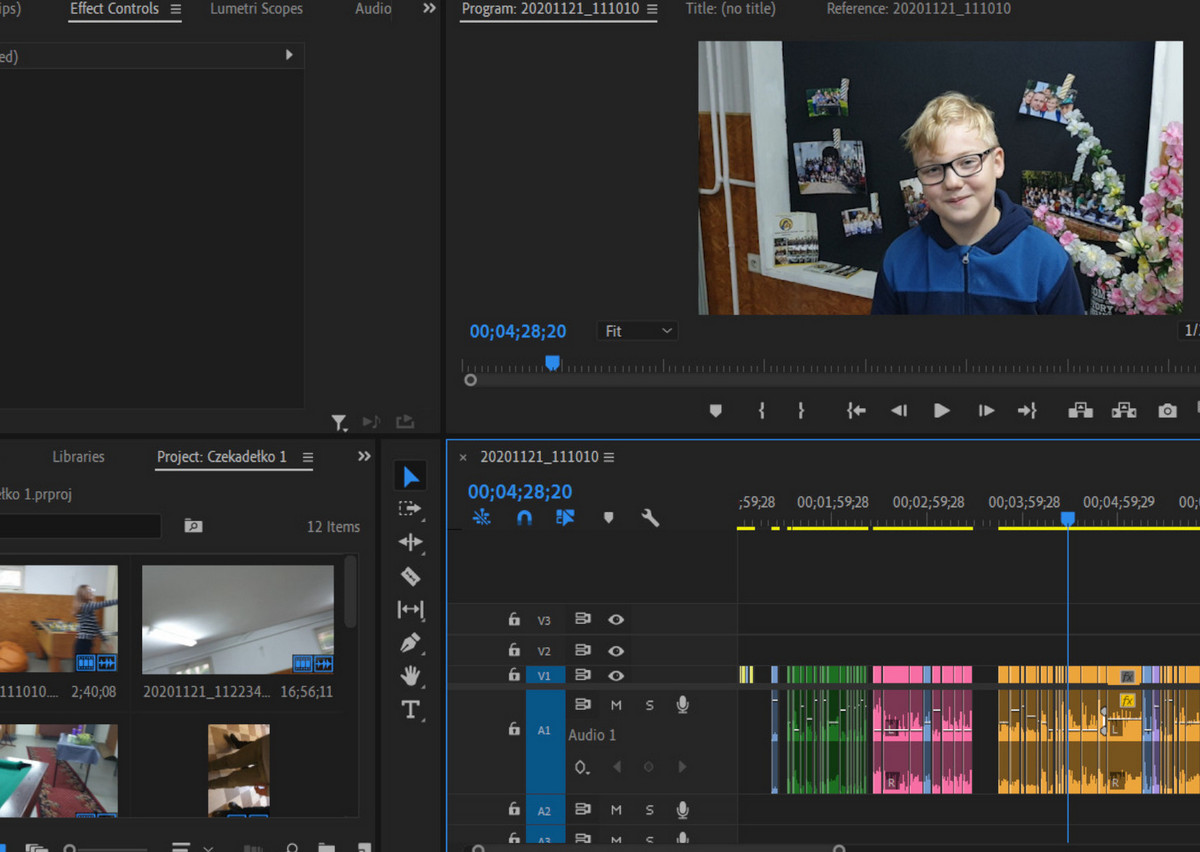Select the Track Select Forward tool
Screen dimensions: 1200x852
click(410, 509)
